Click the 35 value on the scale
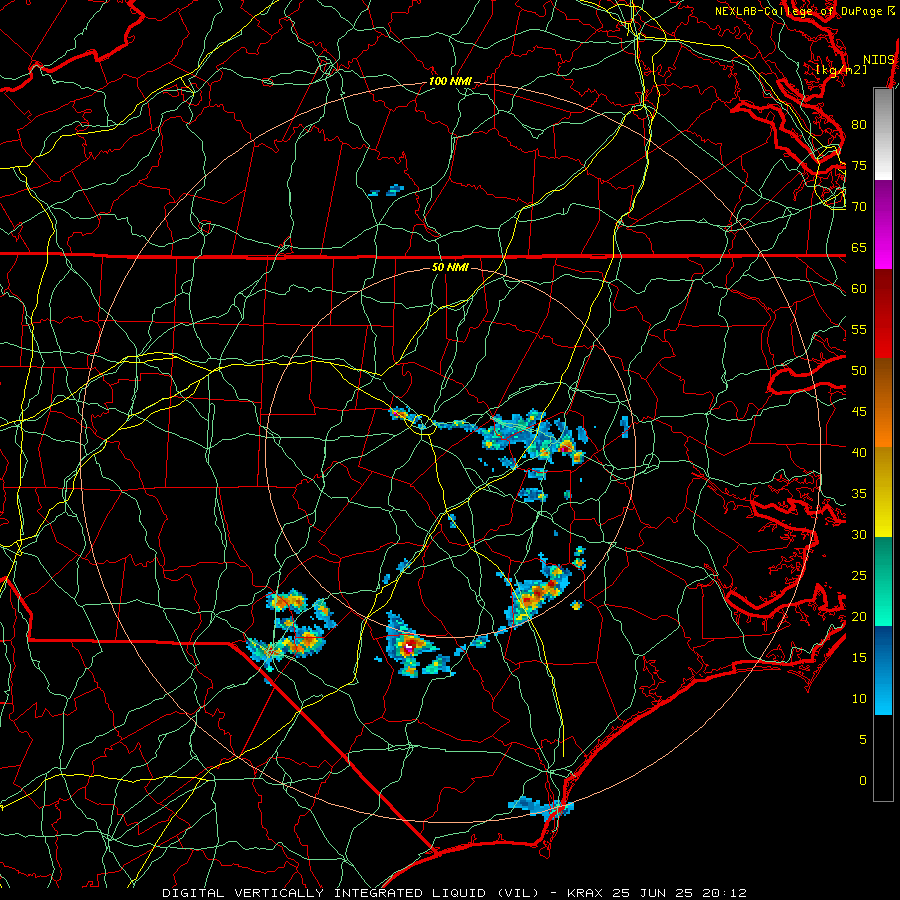Viewport: 900px width, 900px height. pos(859,494)
